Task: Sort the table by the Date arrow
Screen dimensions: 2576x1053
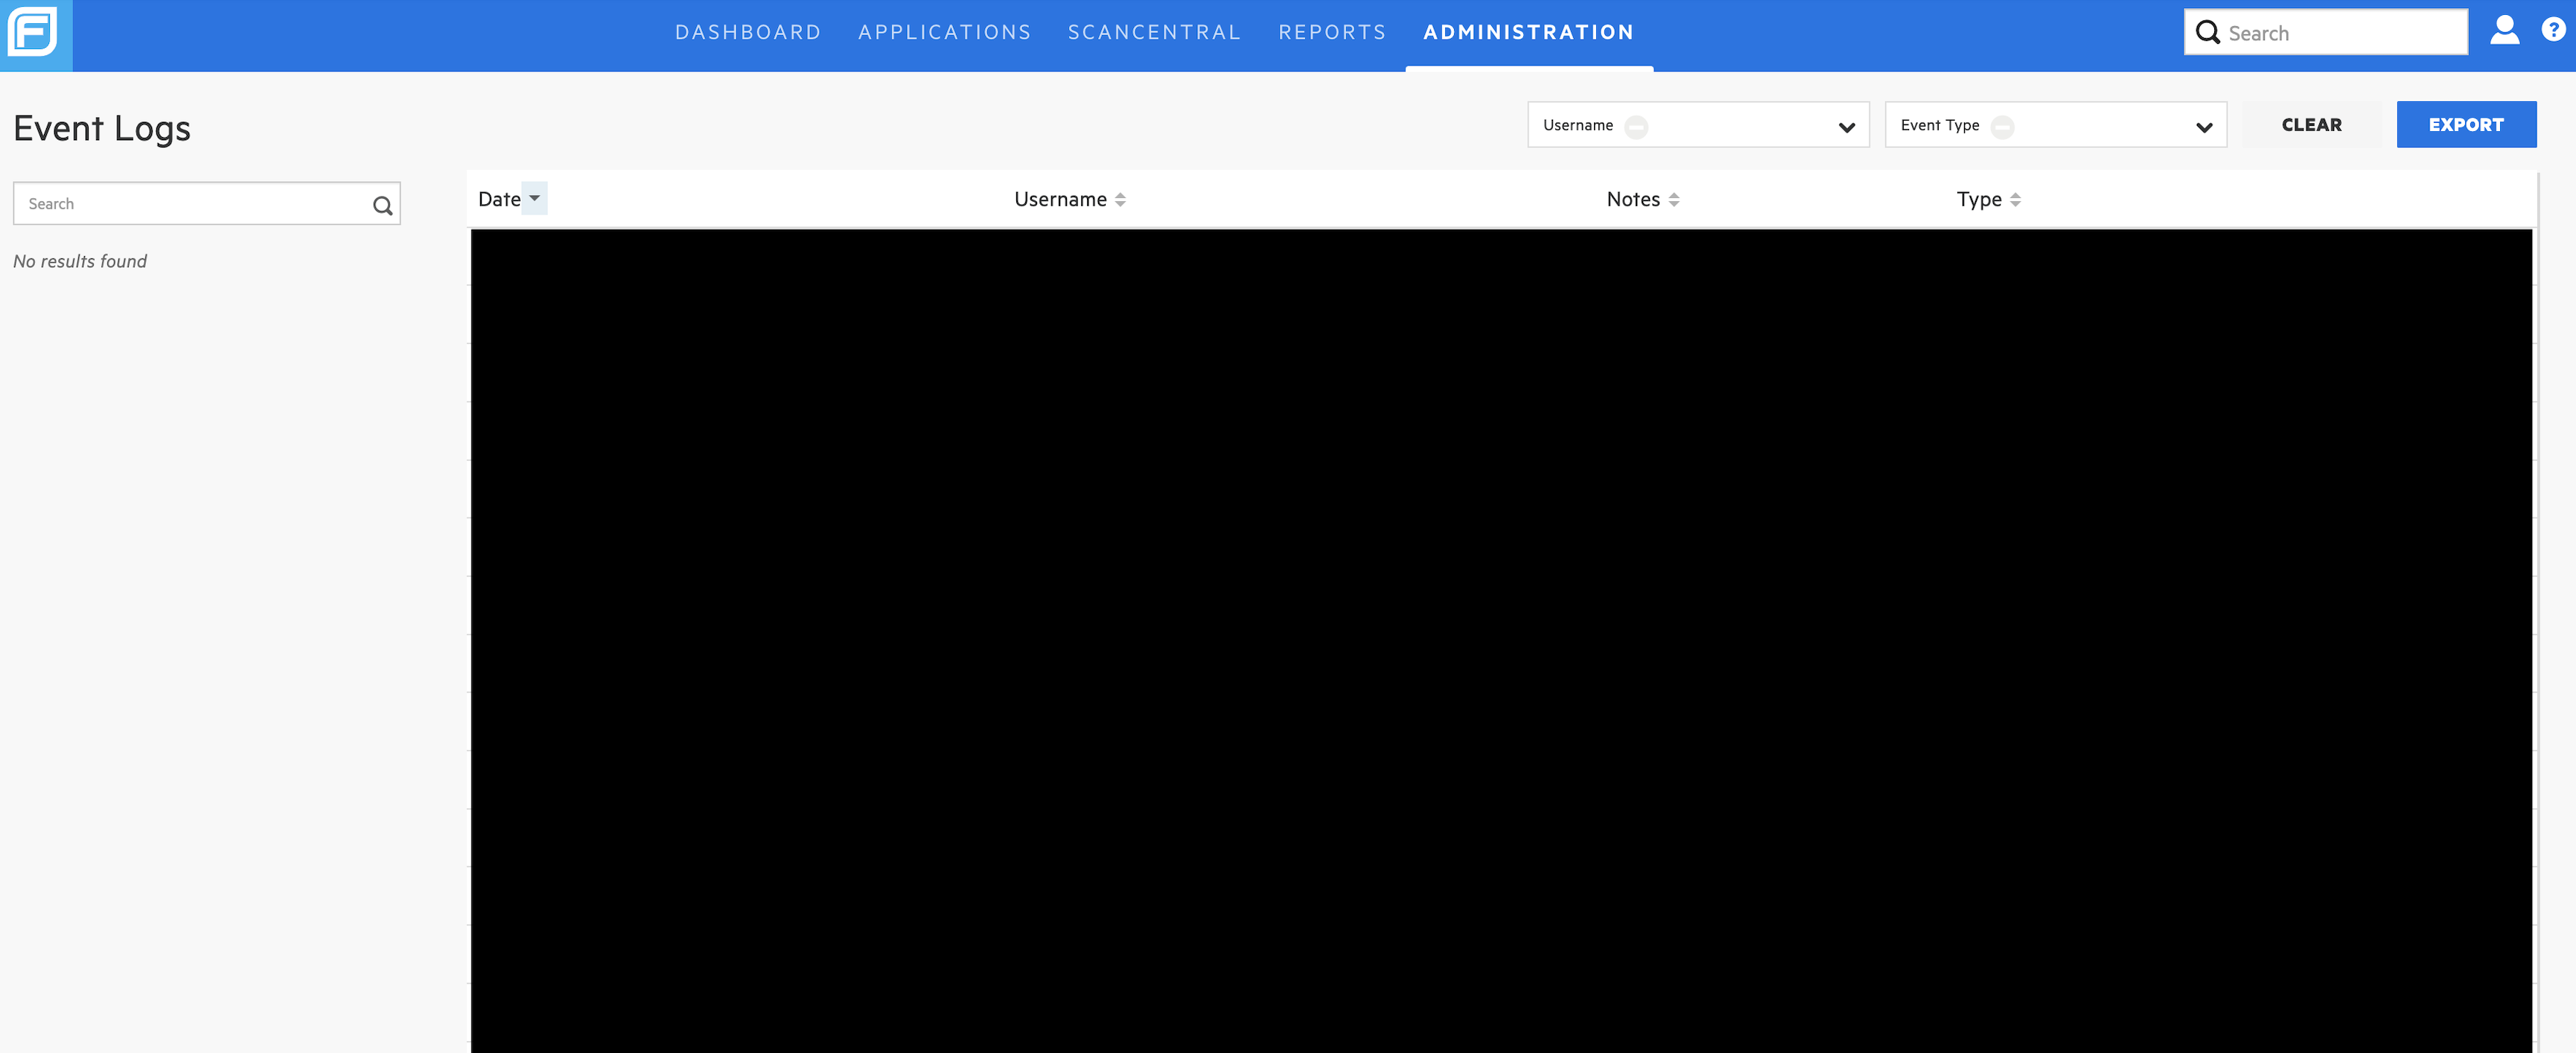Action: click(x=535, y=198)
